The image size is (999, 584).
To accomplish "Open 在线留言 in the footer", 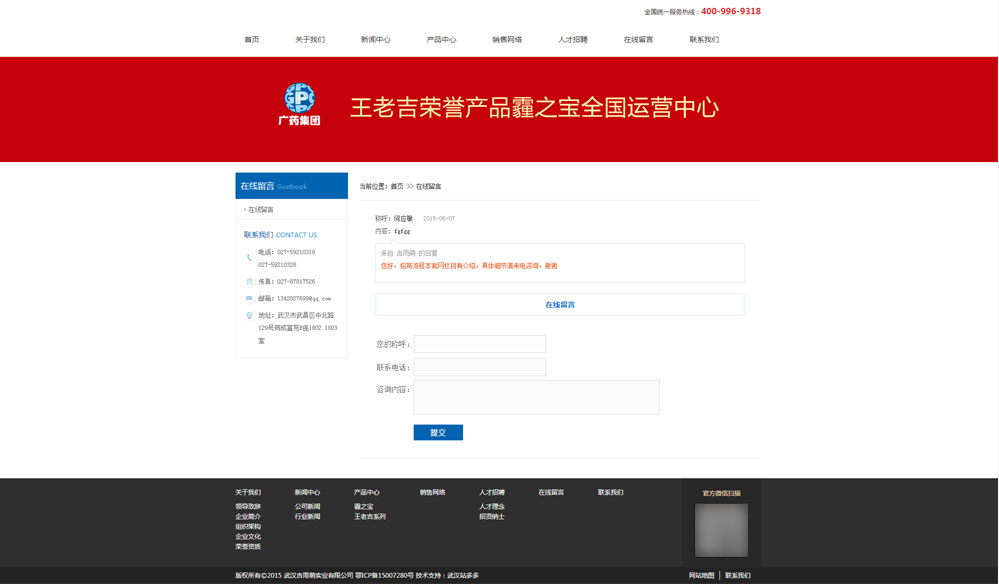I will [551, 492].
